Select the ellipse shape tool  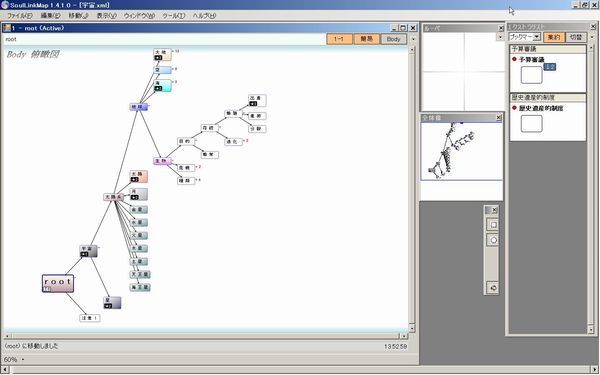pos(493,240)
